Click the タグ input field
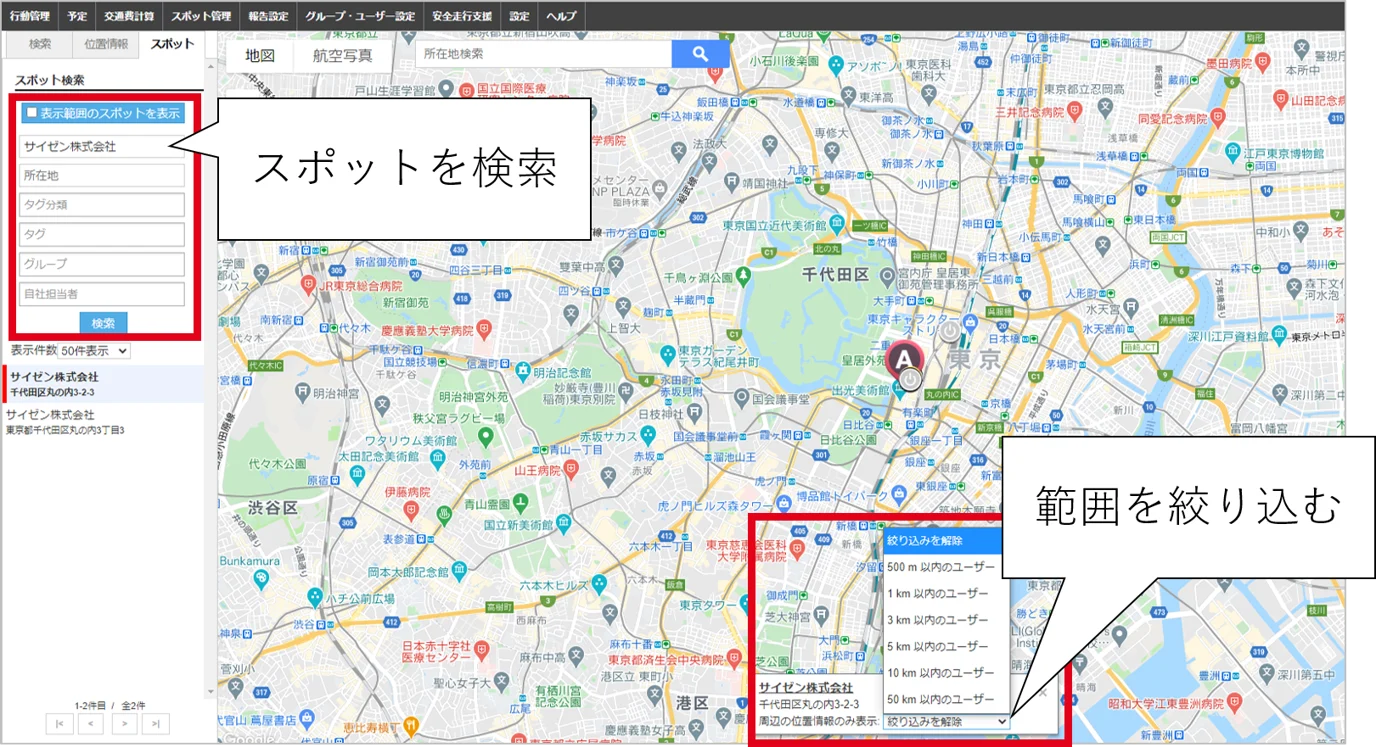This screenshot has height=747, width=1376. pyautogui.click(x=102, y=234)
